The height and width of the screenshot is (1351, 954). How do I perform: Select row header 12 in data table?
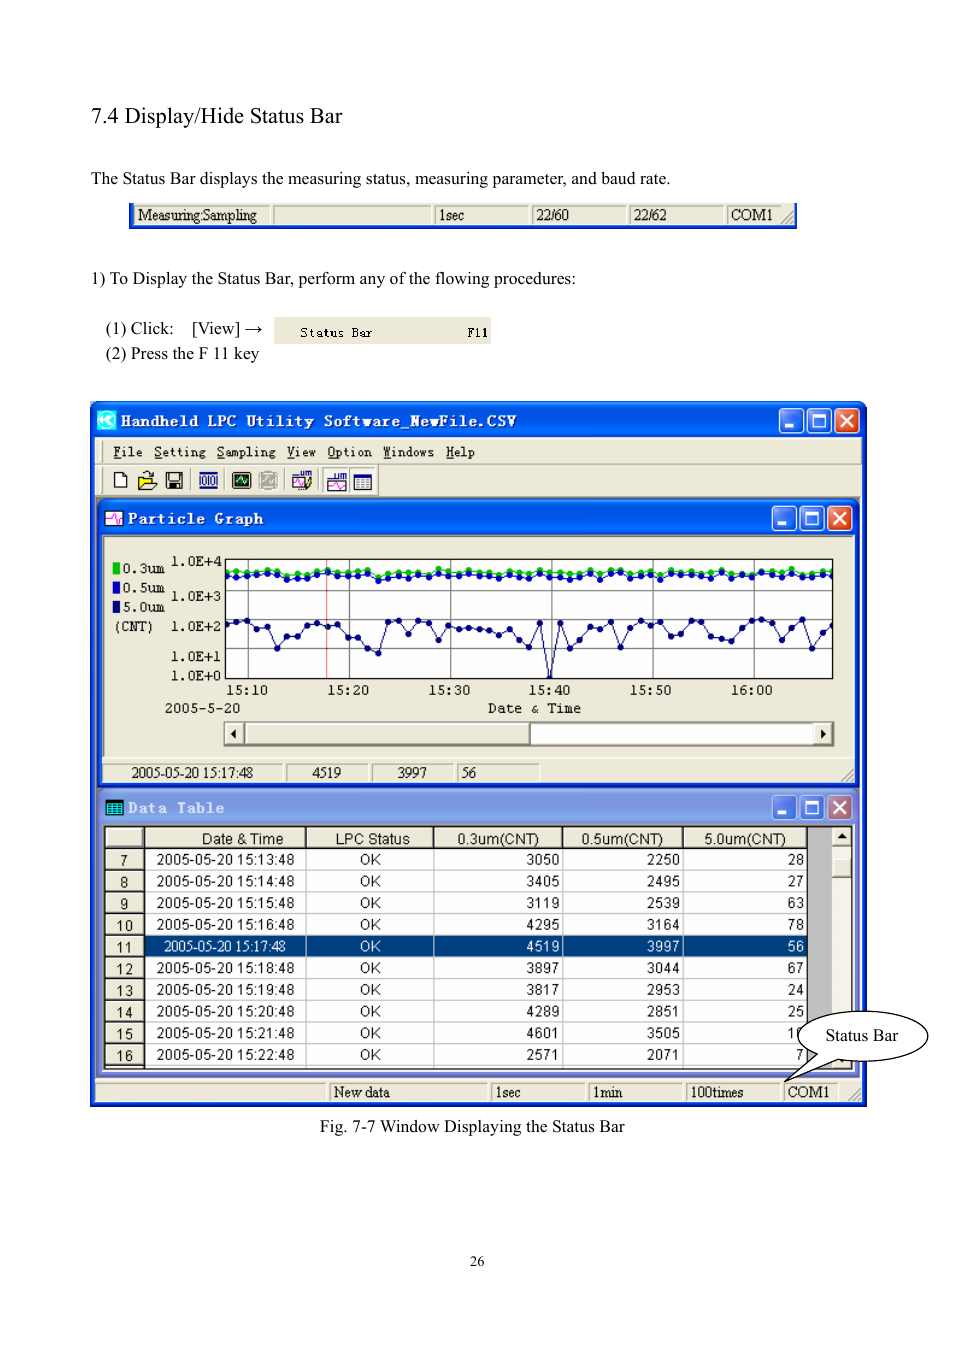tap(125, 968)
